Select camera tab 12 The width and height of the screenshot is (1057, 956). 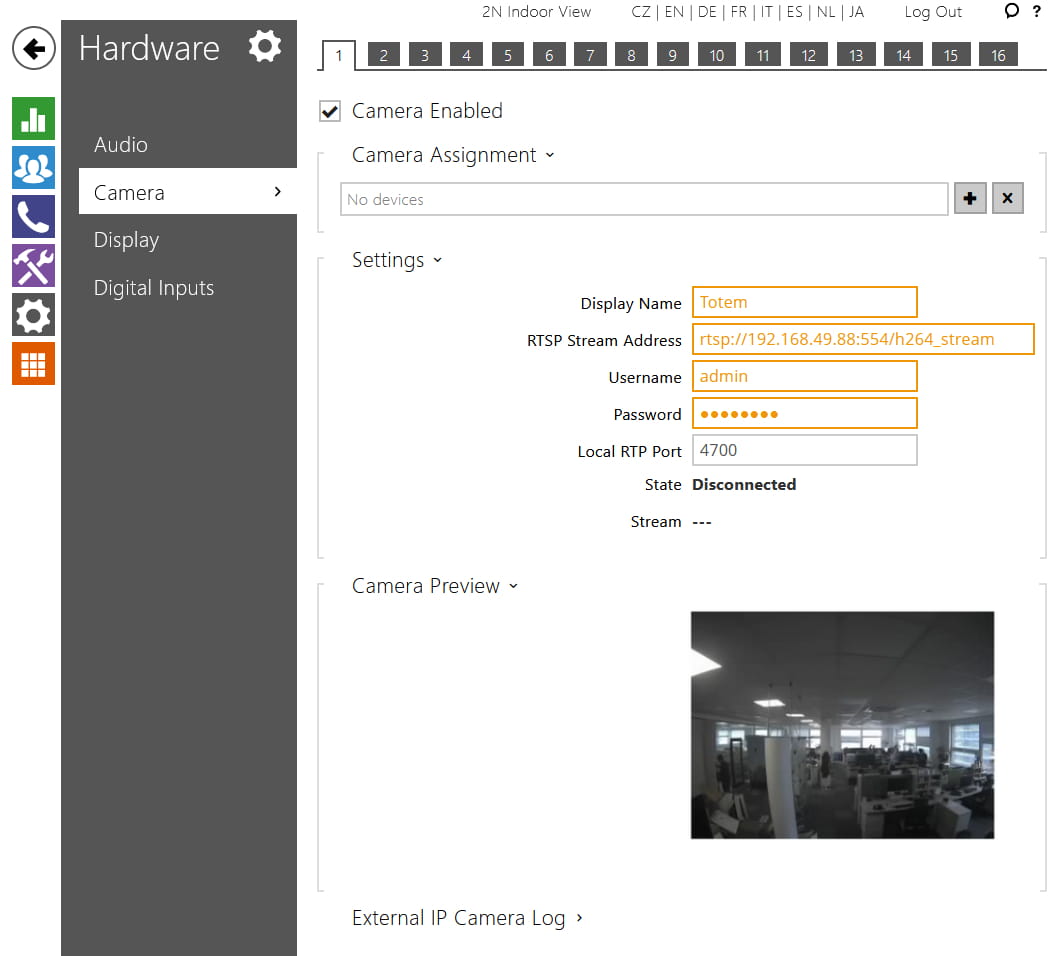(809, 55)
